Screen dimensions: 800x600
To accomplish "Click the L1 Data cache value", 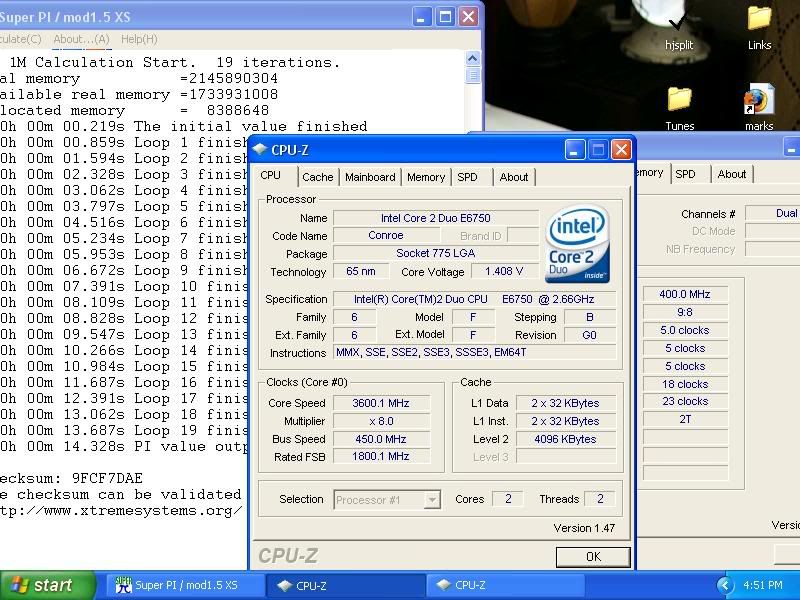I will (x=565, y=403).
